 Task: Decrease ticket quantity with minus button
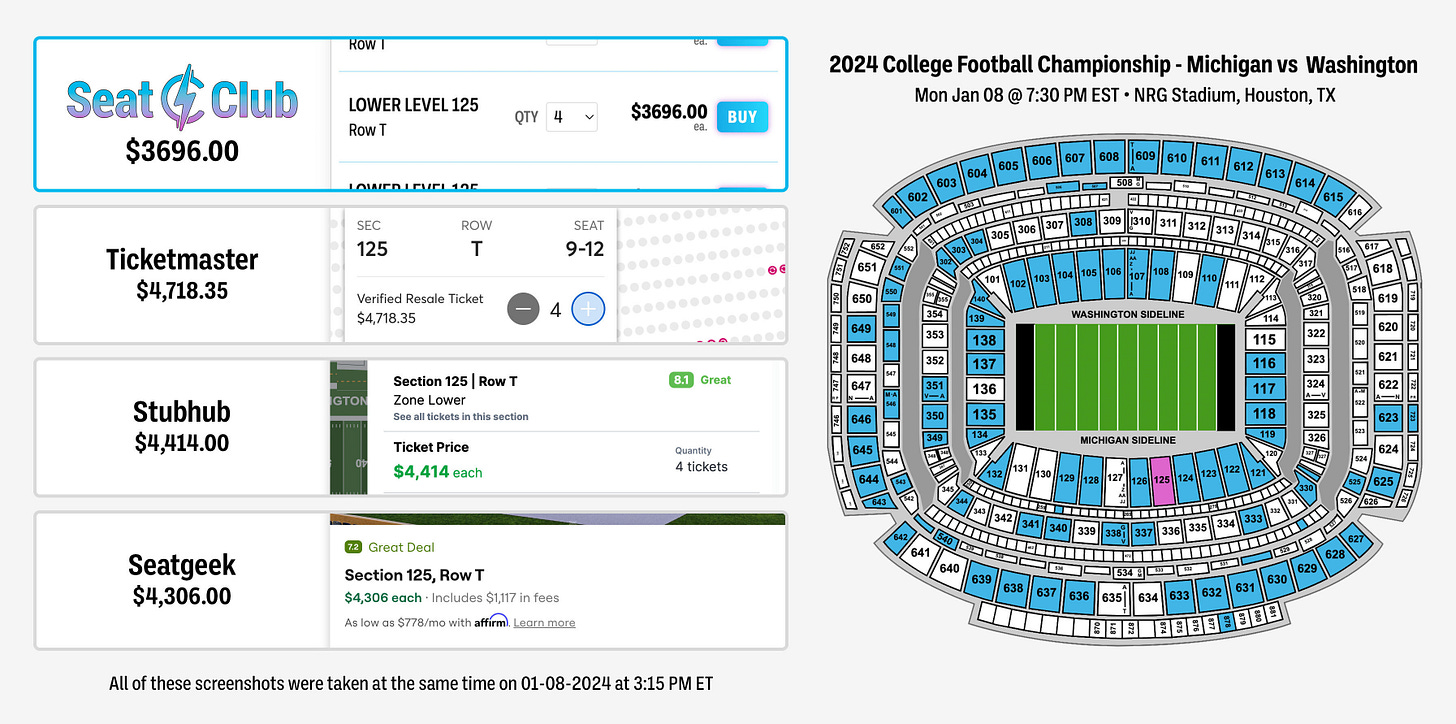pyautogui.click(x=524, y=310)
